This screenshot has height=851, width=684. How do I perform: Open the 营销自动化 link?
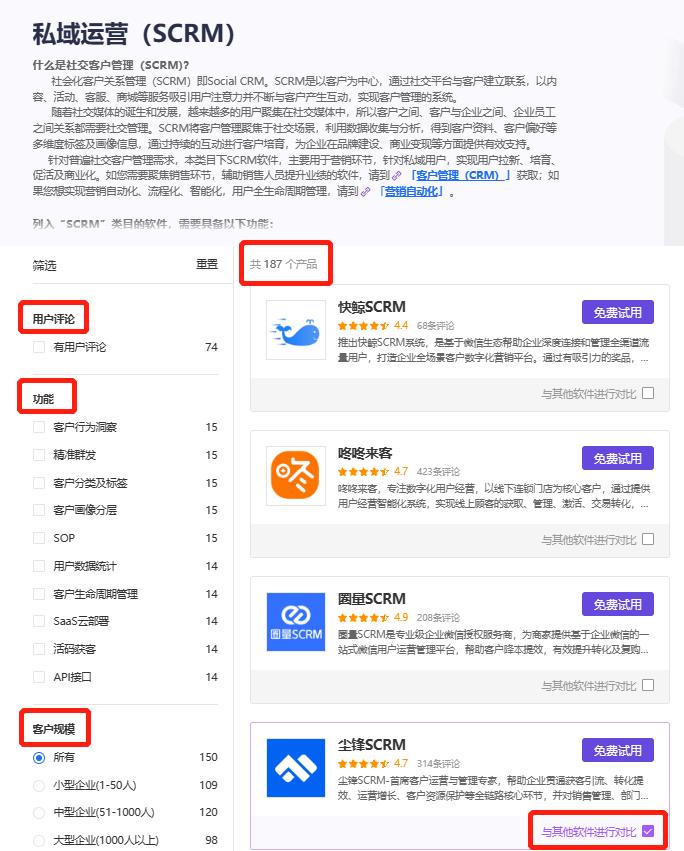coord(412,191)
